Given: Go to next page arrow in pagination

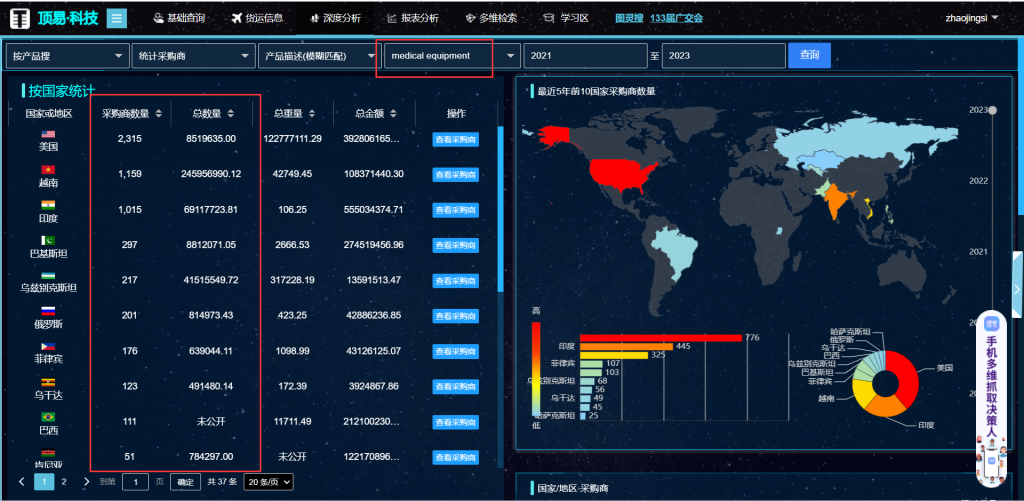Looking at the screenshot, I should (82, 482).
